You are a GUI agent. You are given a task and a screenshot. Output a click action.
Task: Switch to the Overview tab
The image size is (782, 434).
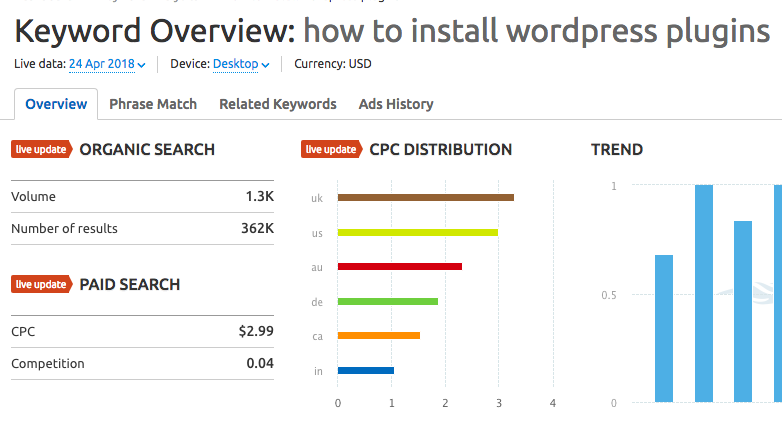tap(56, 104)
